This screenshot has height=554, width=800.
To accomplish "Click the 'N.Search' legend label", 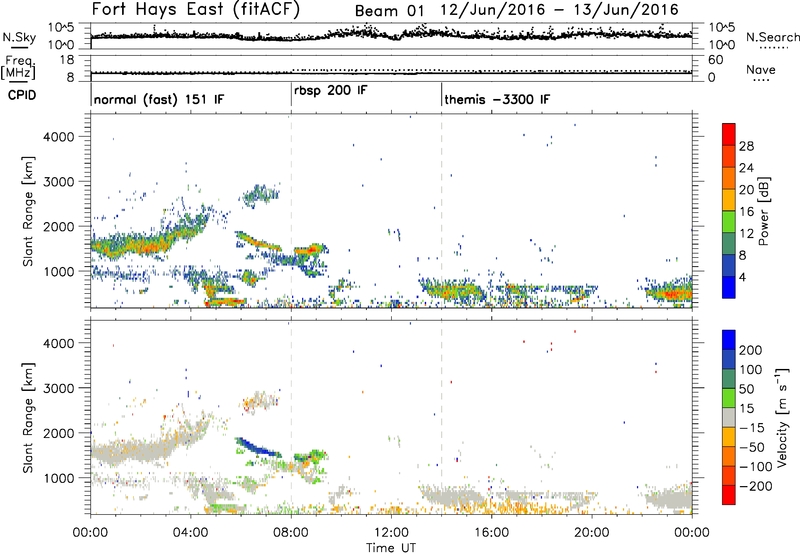I will [773, 37].
